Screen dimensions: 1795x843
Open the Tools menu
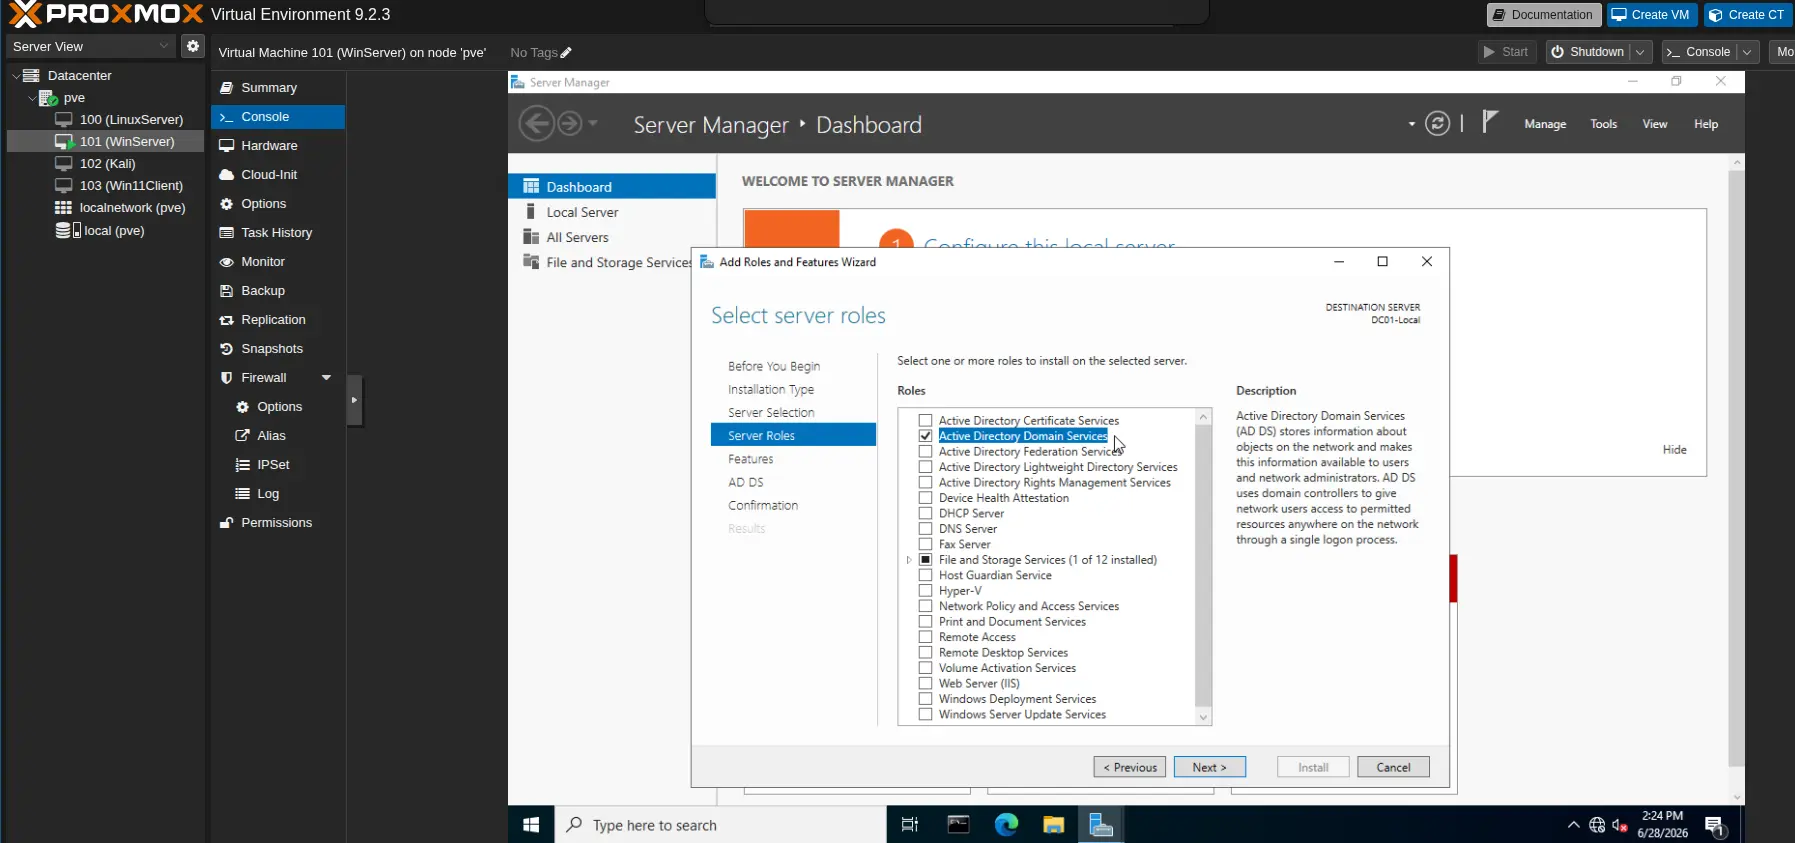pos(1603,124)
